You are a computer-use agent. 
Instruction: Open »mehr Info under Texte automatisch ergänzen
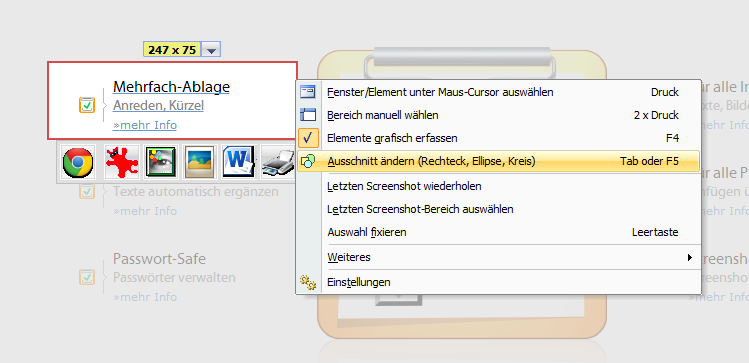point(145,211)
